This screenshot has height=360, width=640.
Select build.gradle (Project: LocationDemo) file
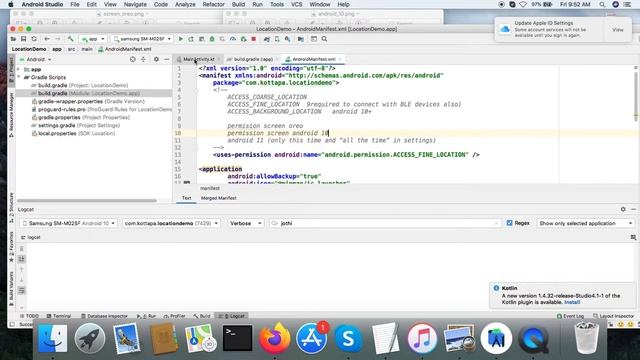pyautogui.click(x=83, y=85)
